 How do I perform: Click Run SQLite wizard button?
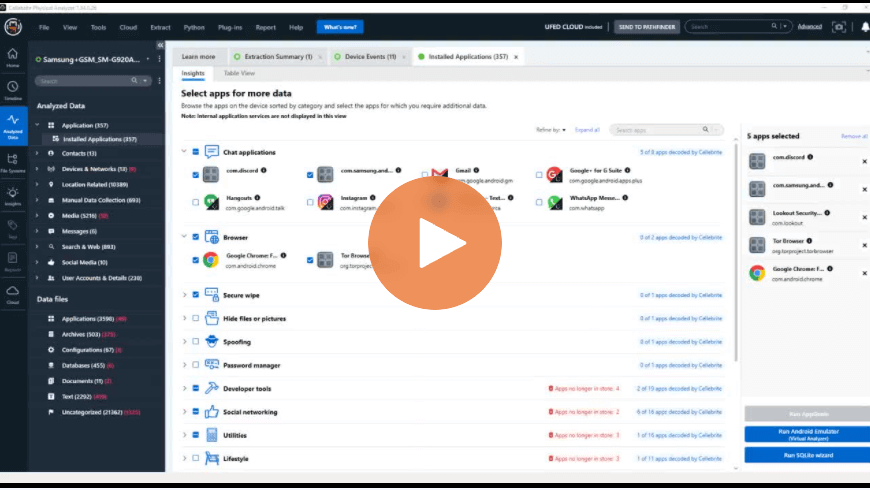(807, 455)
